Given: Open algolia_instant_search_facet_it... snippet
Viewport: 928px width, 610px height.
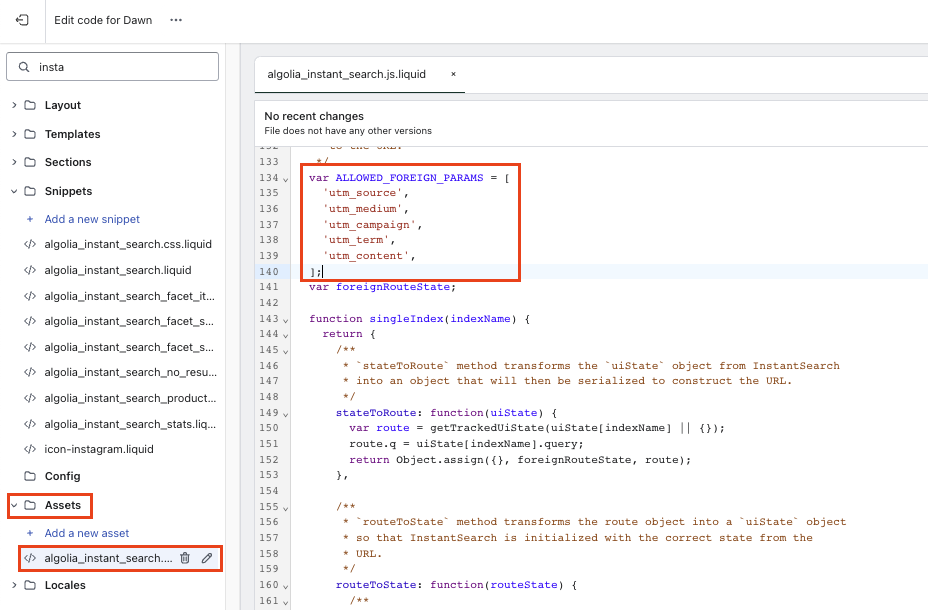Looking at the screenshot, I should tap(130, 296).
